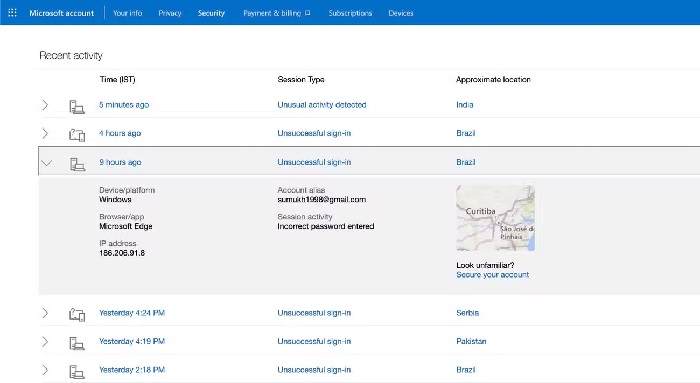This screenshot has width=700, height=383.
Task: Click external link icon next to Payment & billing
Action: [x=308, y=13]
